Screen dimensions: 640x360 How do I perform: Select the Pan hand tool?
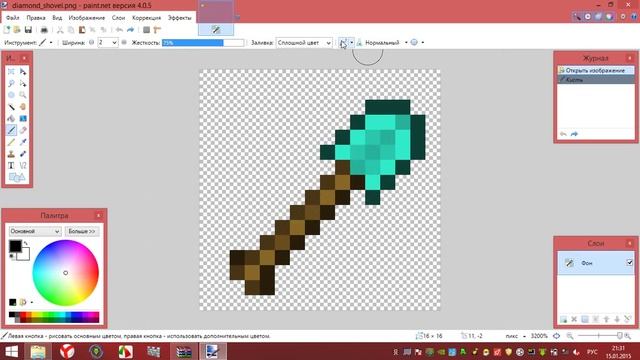coord(23,107)
